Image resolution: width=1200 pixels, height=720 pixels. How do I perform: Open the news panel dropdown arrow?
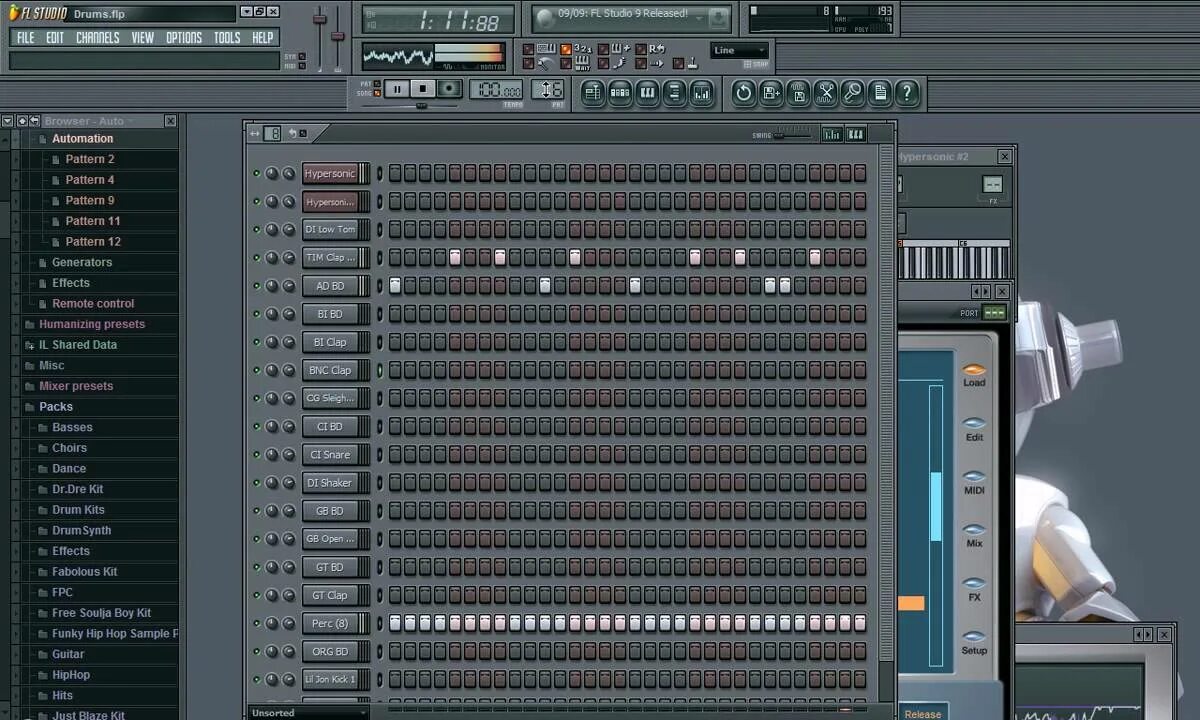click(699, 18)
